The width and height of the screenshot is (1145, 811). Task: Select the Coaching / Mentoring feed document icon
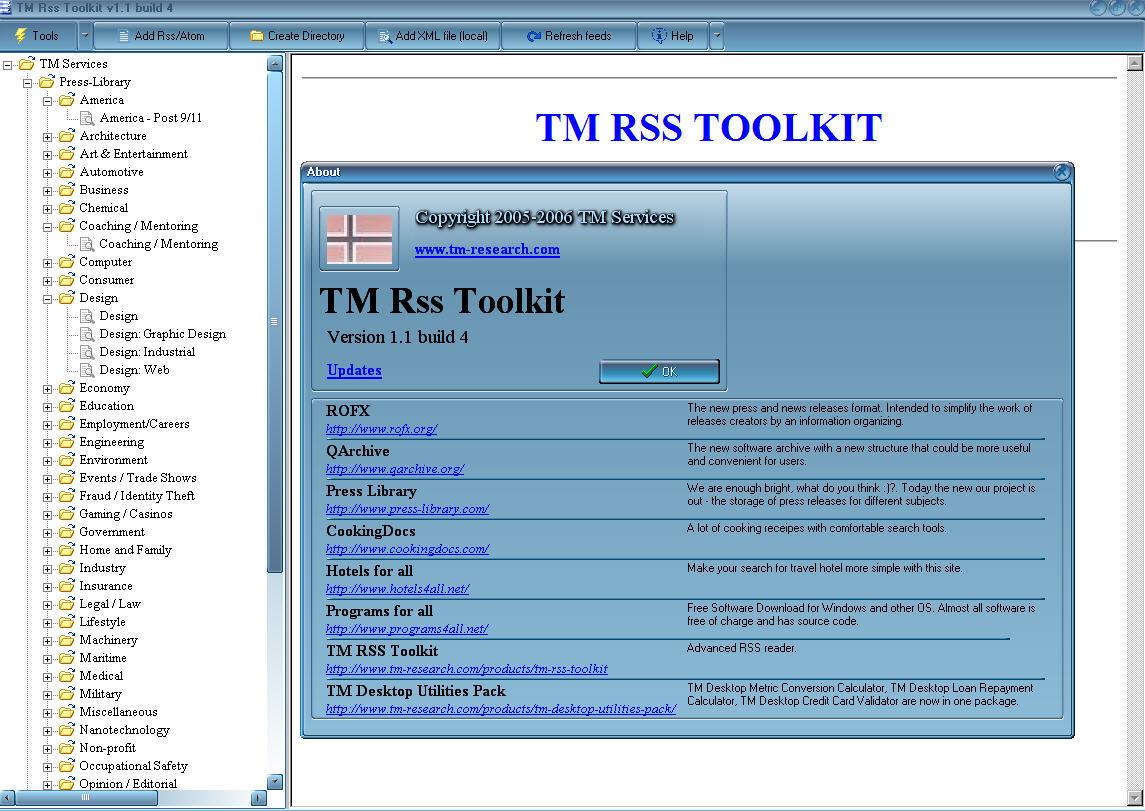pyautogui.click(x=87, y=245)
